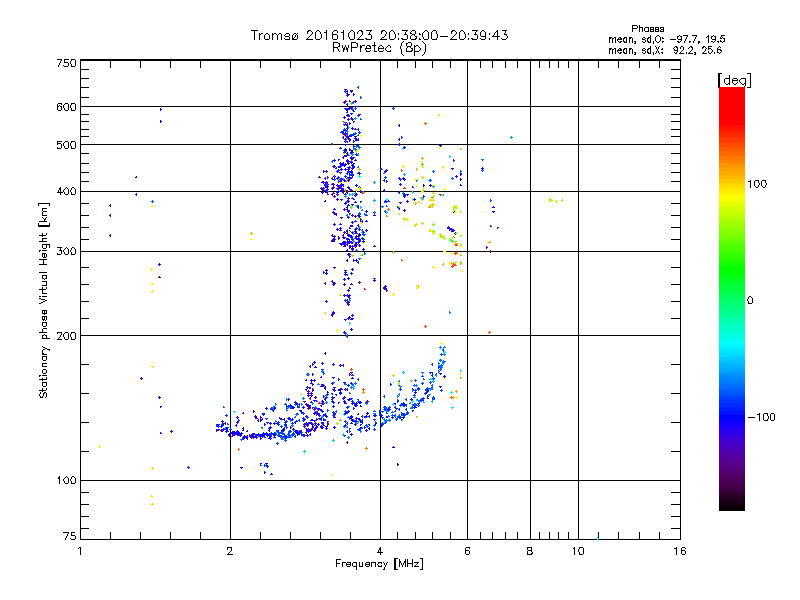Click the '[deg]' colorbar unit label
800x600 pixels.
click(x=734, y=80)
